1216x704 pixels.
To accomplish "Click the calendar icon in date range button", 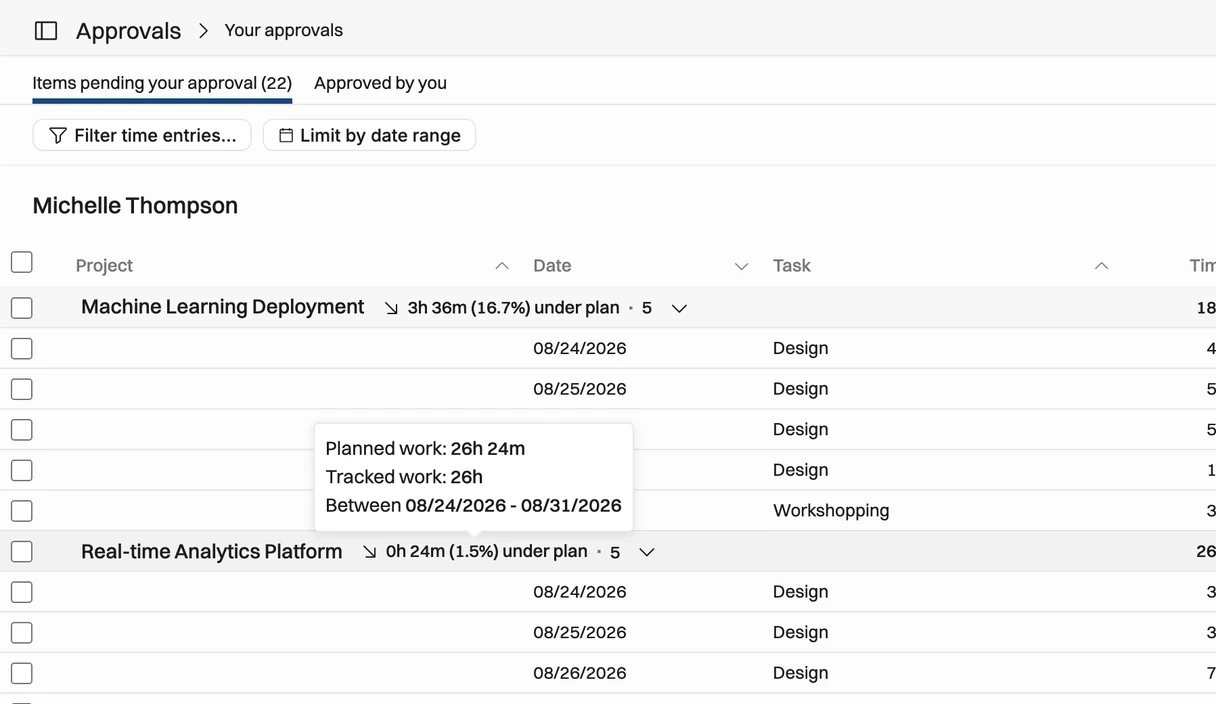I will 286,135.
